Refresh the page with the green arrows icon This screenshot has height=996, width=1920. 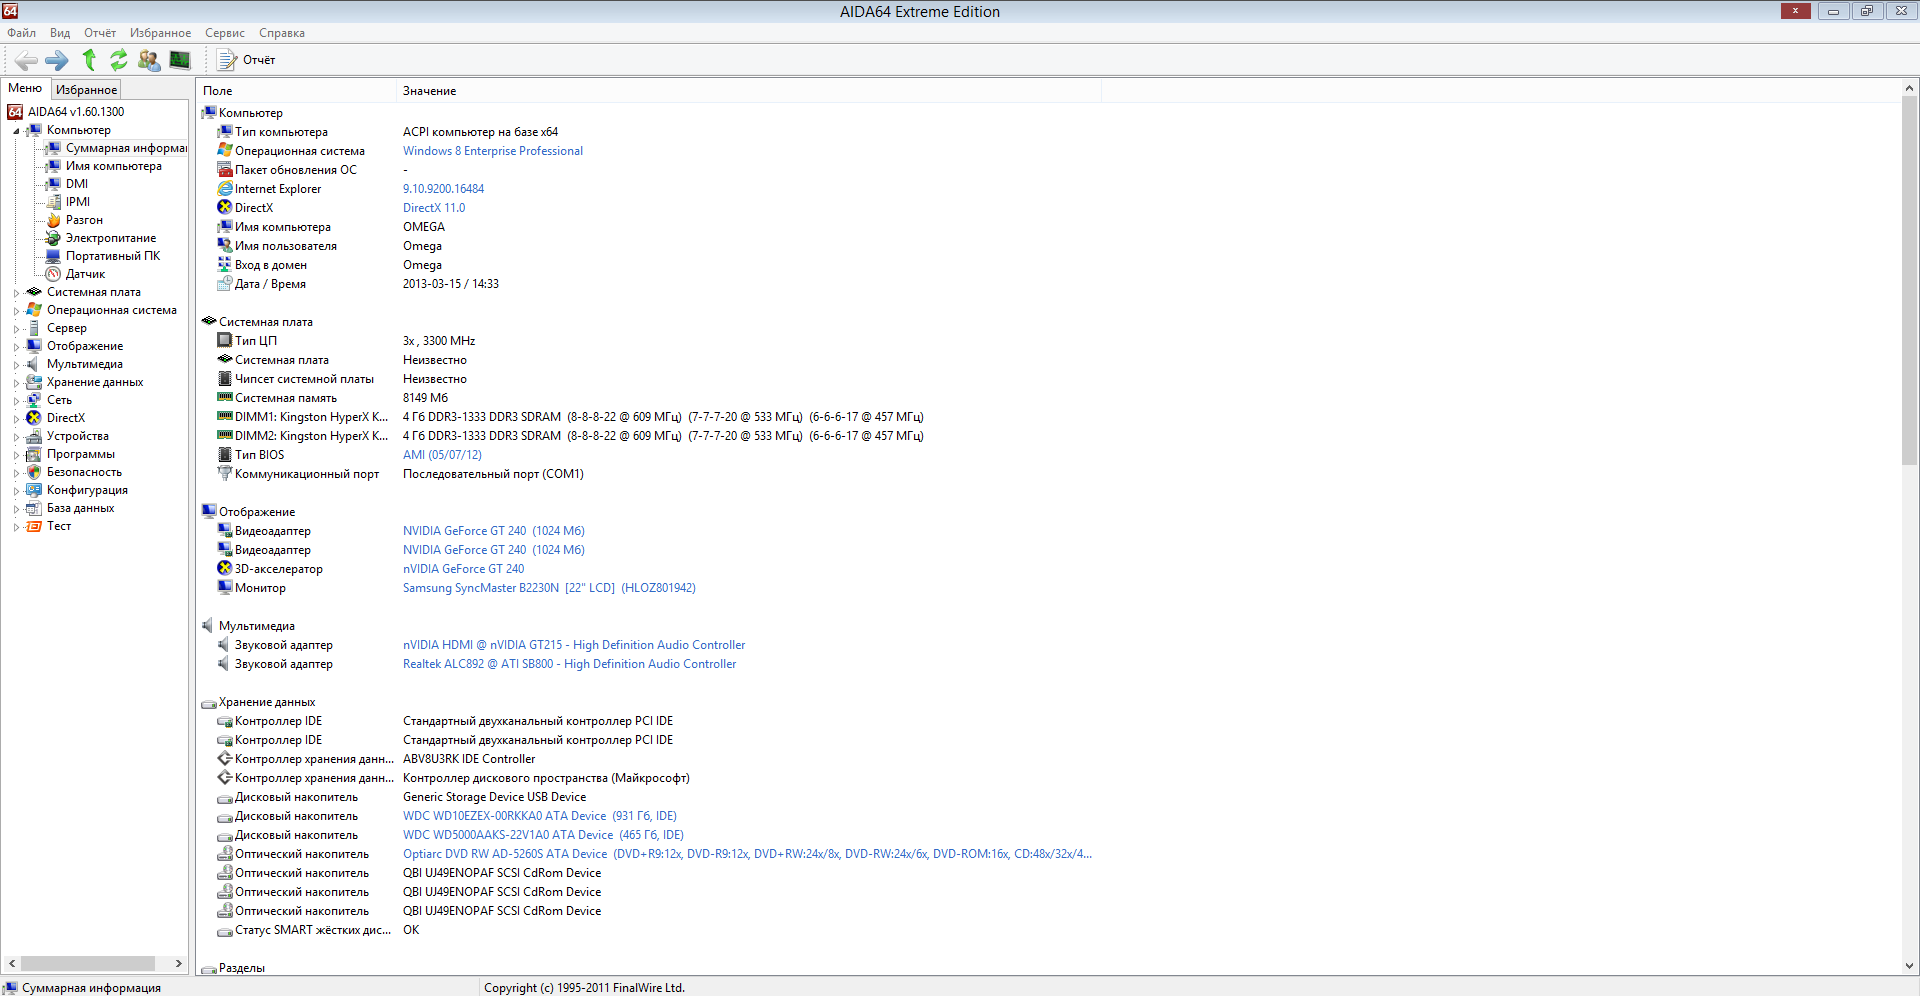click(x=119, y=60)
